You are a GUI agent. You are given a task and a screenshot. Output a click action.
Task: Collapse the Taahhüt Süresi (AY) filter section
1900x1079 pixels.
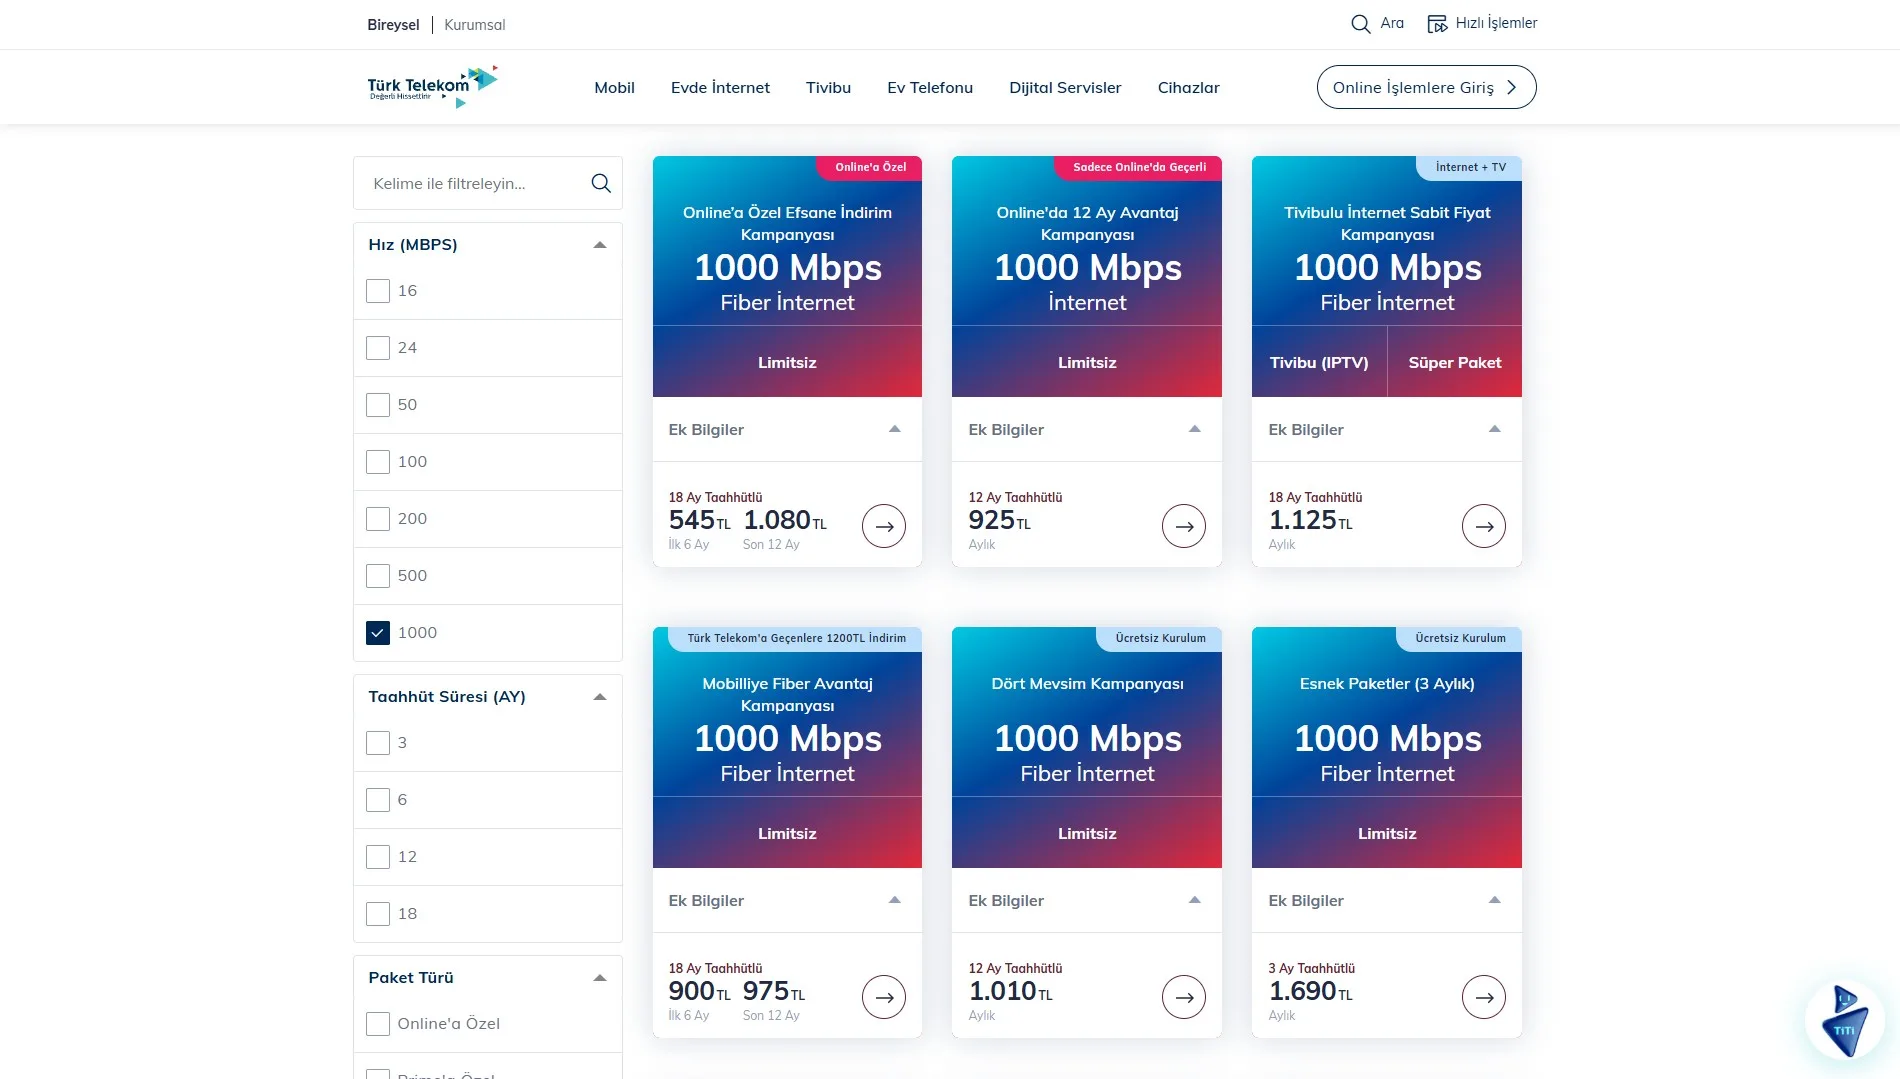[600, 697]
